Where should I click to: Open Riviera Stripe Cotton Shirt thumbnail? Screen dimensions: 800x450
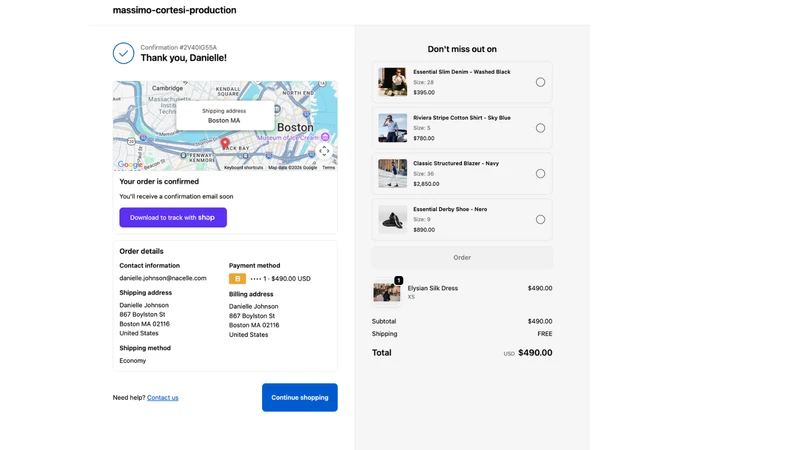coord(392,128)
